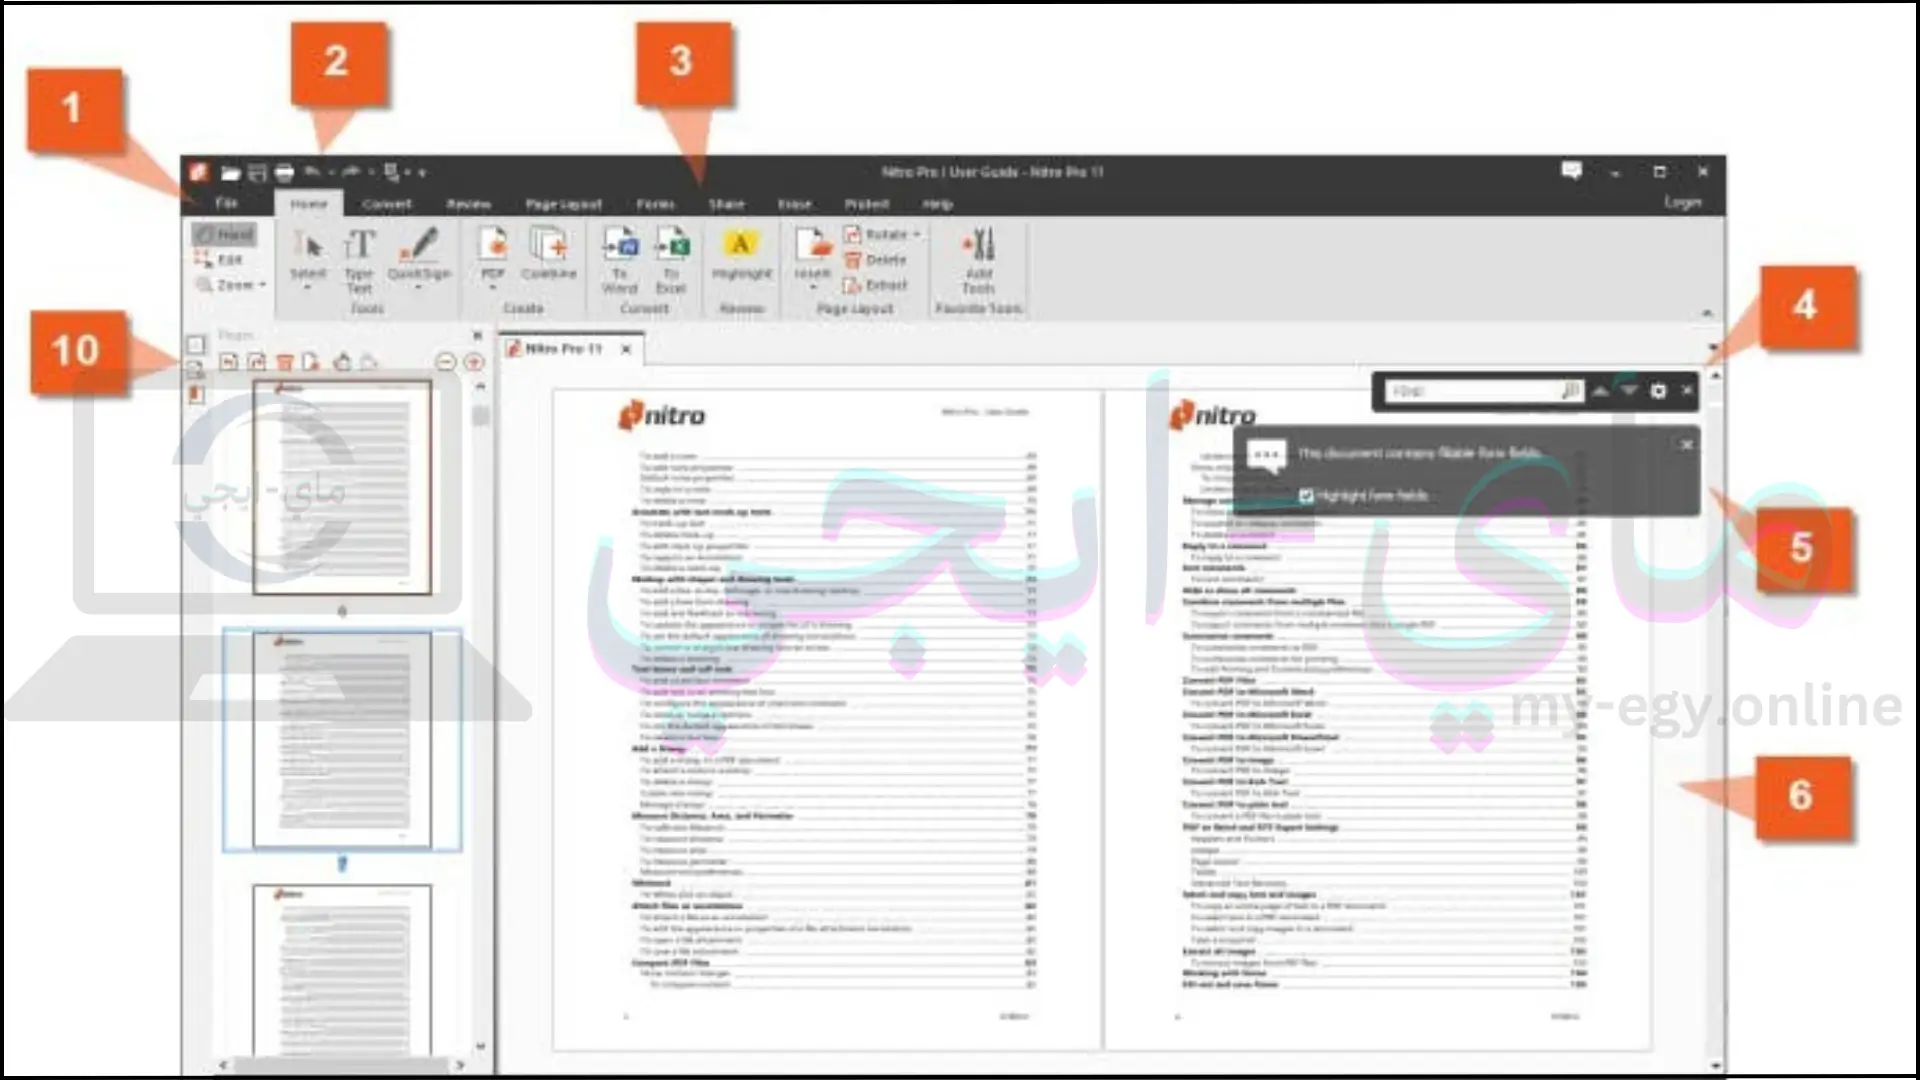Switch to the Erase tab
The image size is (1920, 1080).
pos(795,204)
